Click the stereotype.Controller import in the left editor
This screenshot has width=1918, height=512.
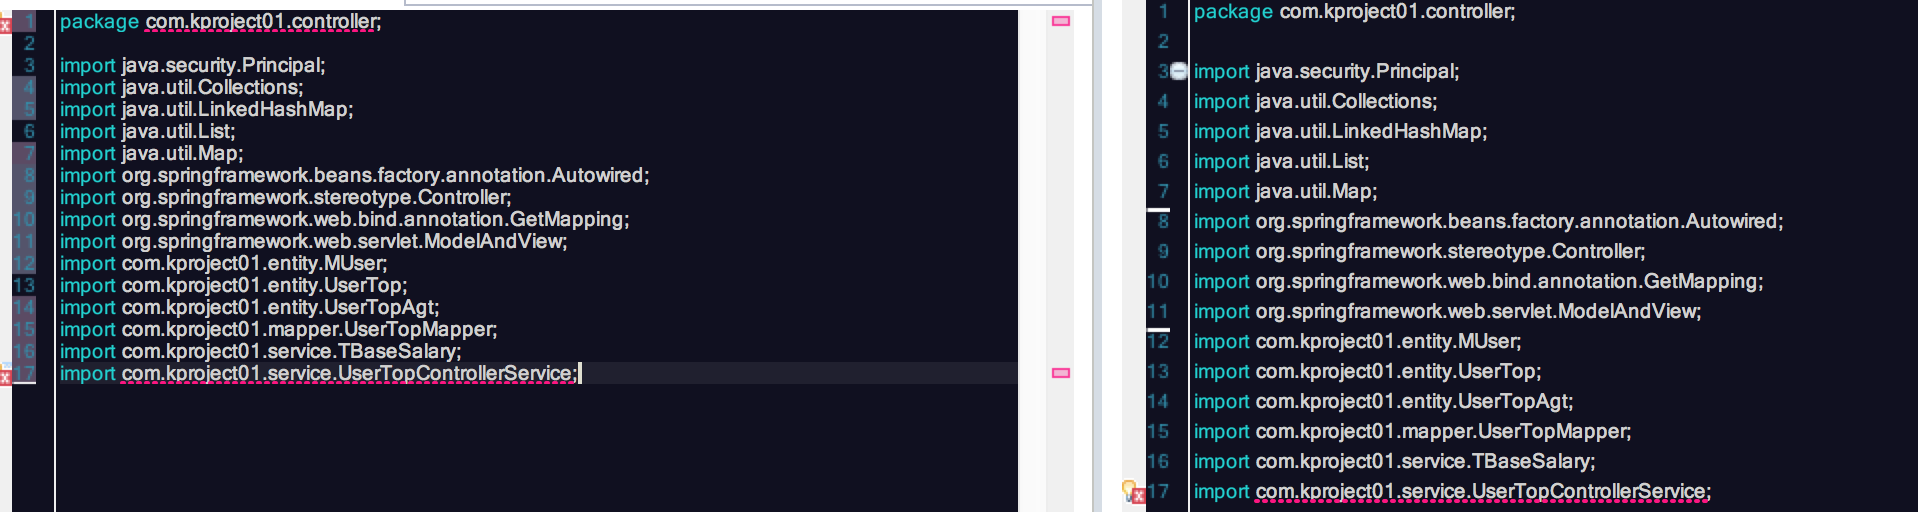point(285,197)
